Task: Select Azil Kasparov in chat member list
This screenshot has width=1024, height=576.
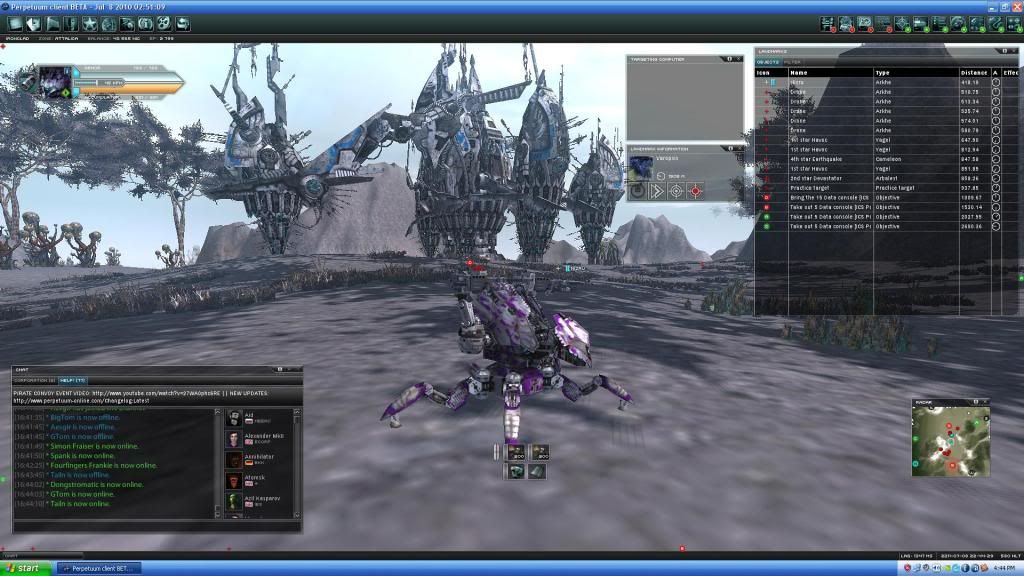Action: coord(259,501)
